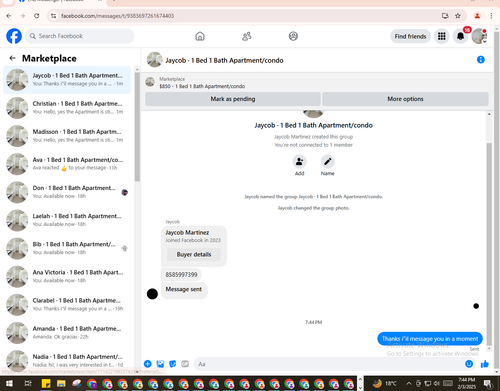The image size is (500, 391).
Task: Open the Home icon in top navigation
Action: [x=200, y=36]
